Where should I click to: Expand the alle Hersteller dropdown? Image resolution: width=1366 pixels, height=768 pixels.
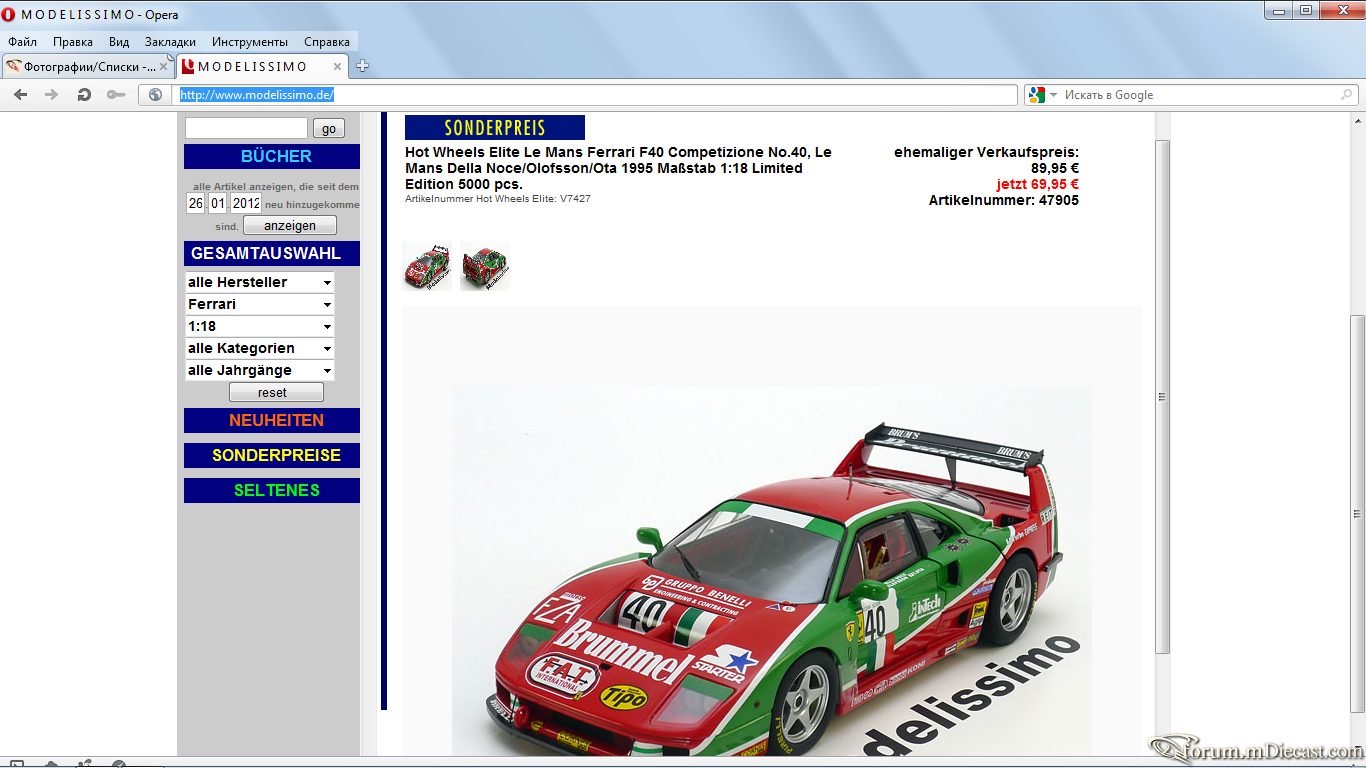[260, 282]
